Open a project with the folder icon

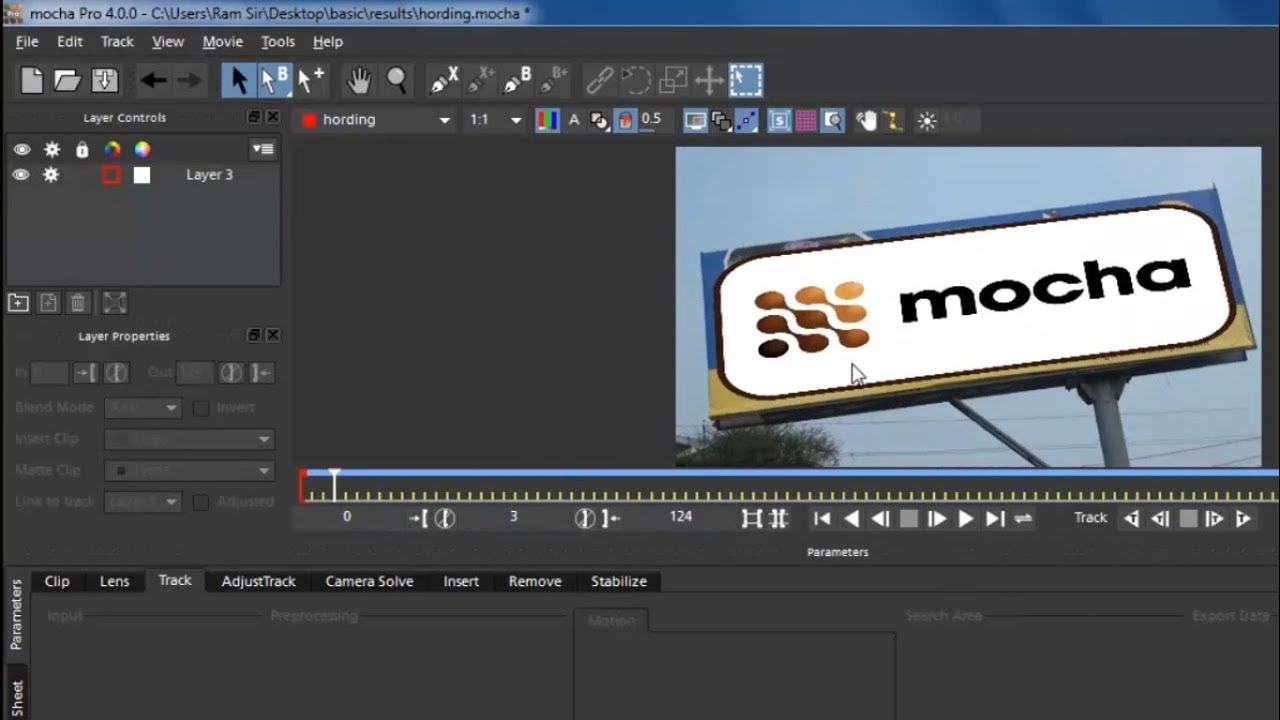(67, 80)
